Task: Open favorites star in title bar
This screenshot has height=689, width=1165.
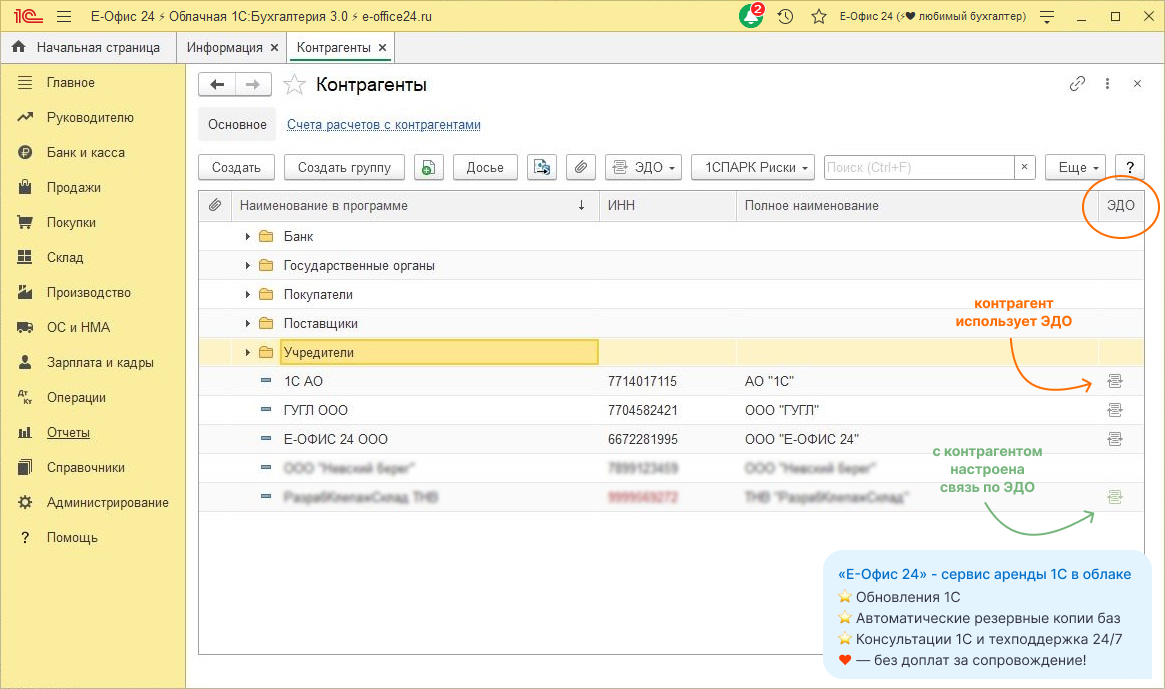Action: pyautogui.click(x=819, y=16)
